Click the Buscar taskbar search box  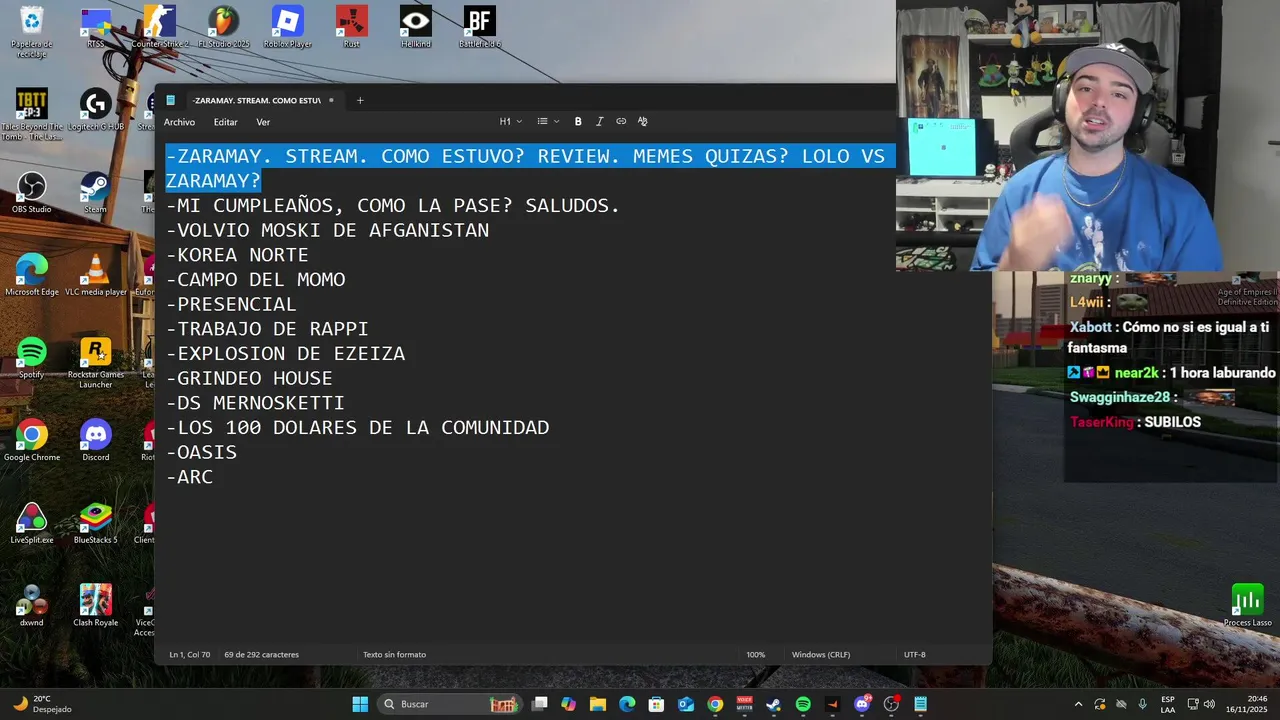point(448,704)
